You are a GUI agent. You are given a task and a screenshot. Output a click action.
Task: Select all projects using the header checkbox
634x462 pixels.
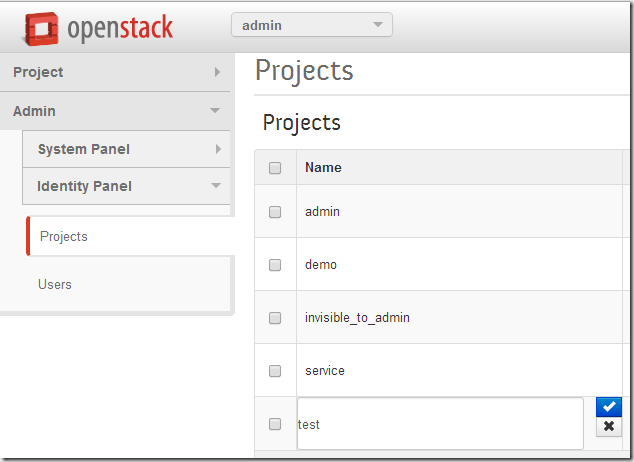[275, 168]
